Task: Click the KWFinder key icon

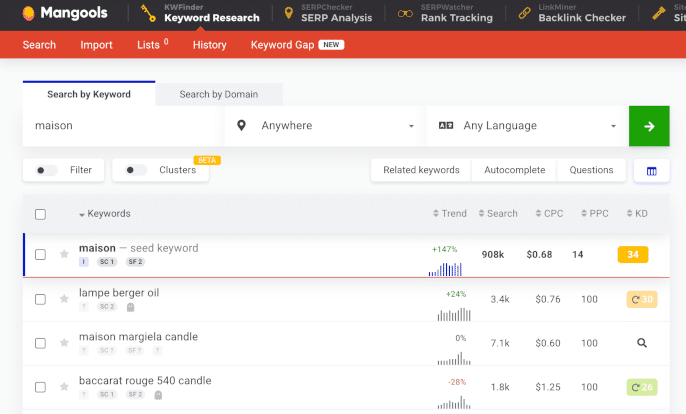Action: tap(148, 13)
